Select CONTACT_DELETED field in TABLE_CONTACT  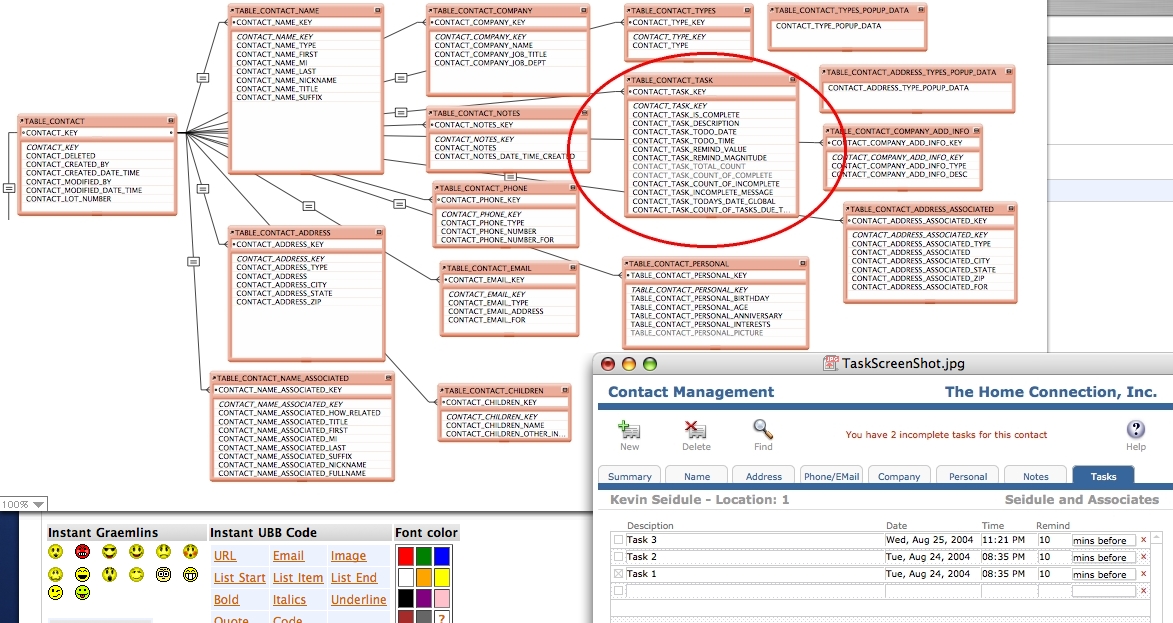pos(61,156)
